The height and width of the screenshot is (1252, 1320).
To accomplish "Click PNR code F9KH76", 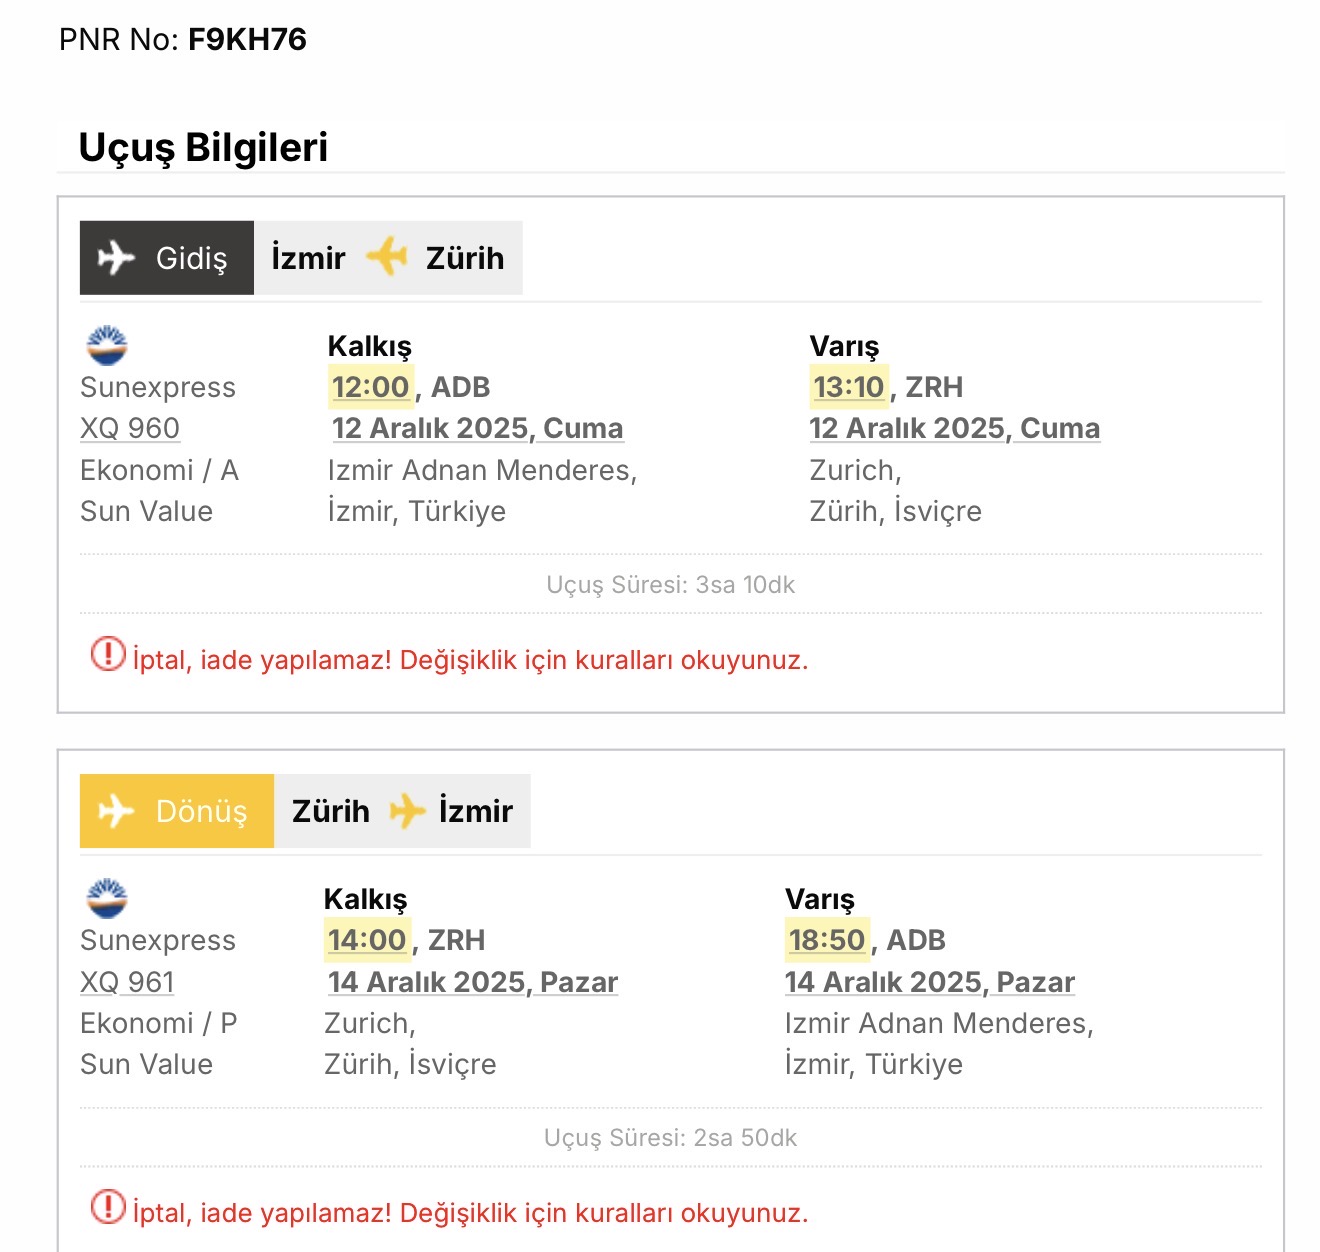I will [x=247, y=39].
